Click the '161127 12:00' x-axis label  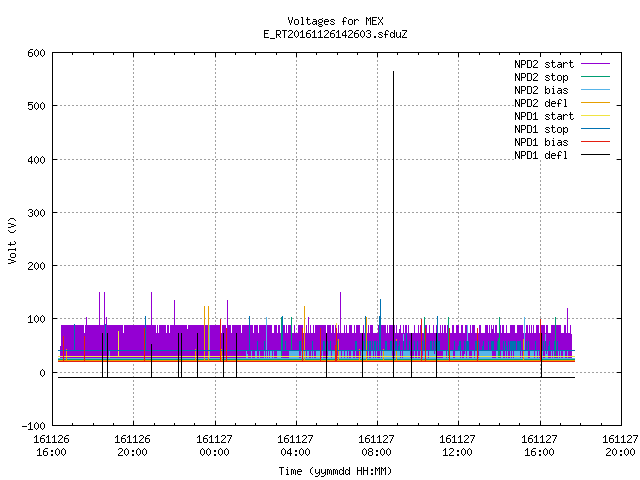pyautogui.click(x=458, y=446)
